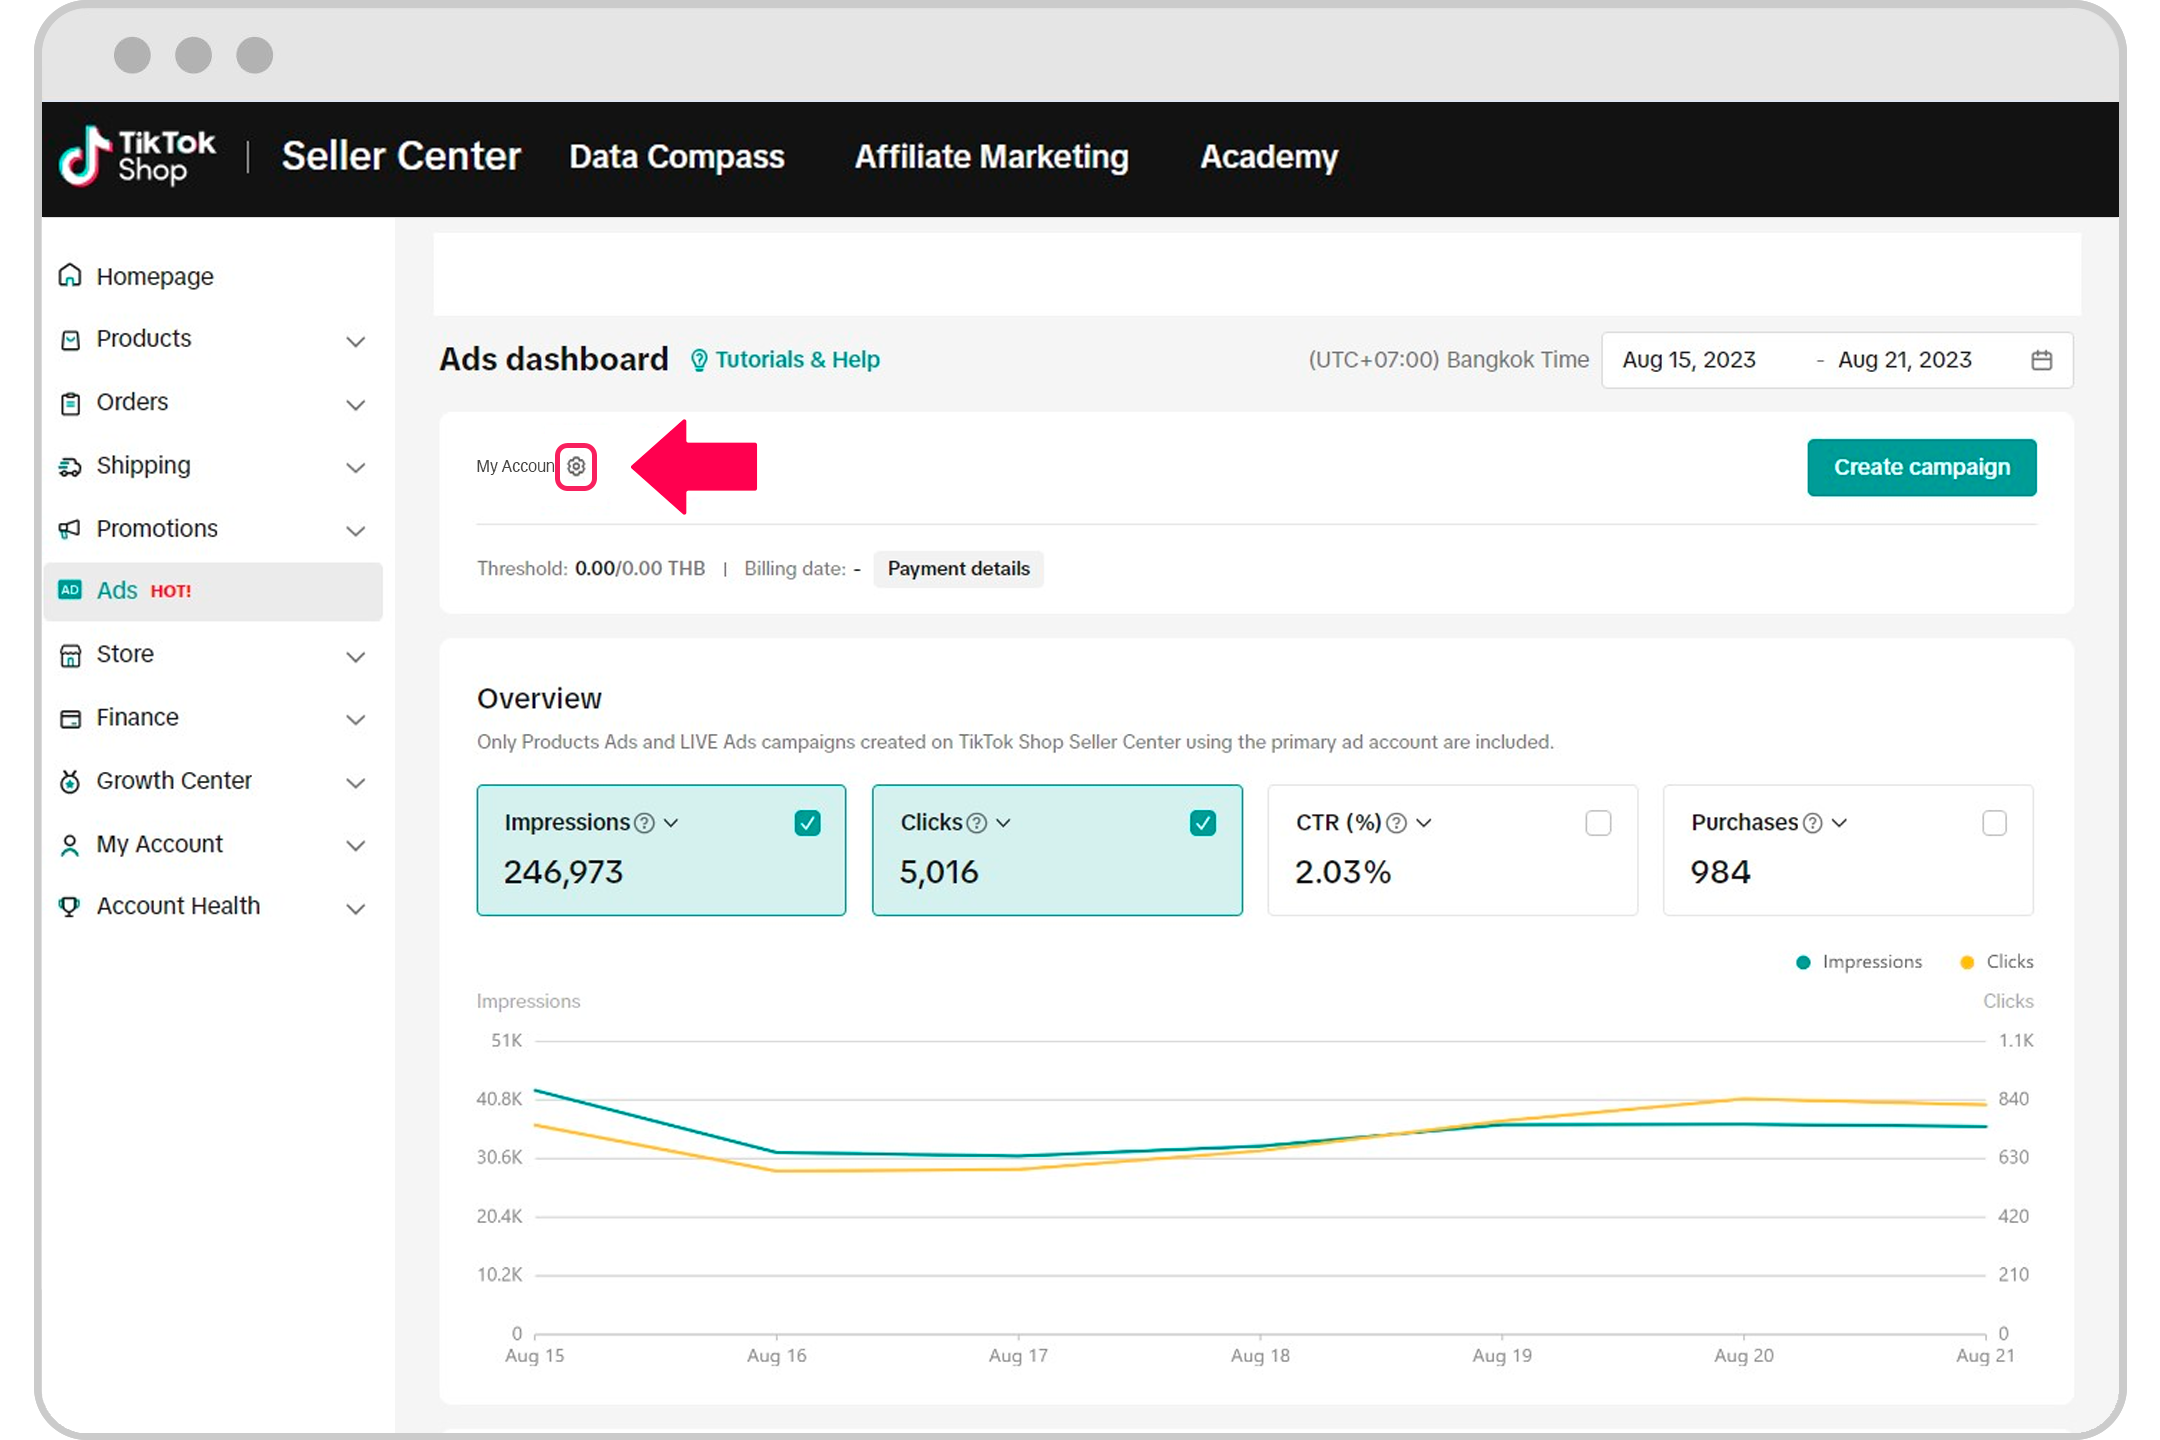The width and height of the screenshot is (2160, 1440).
Task: Expand the Shipping sidebar chevron
Action: tap(355, 468)
